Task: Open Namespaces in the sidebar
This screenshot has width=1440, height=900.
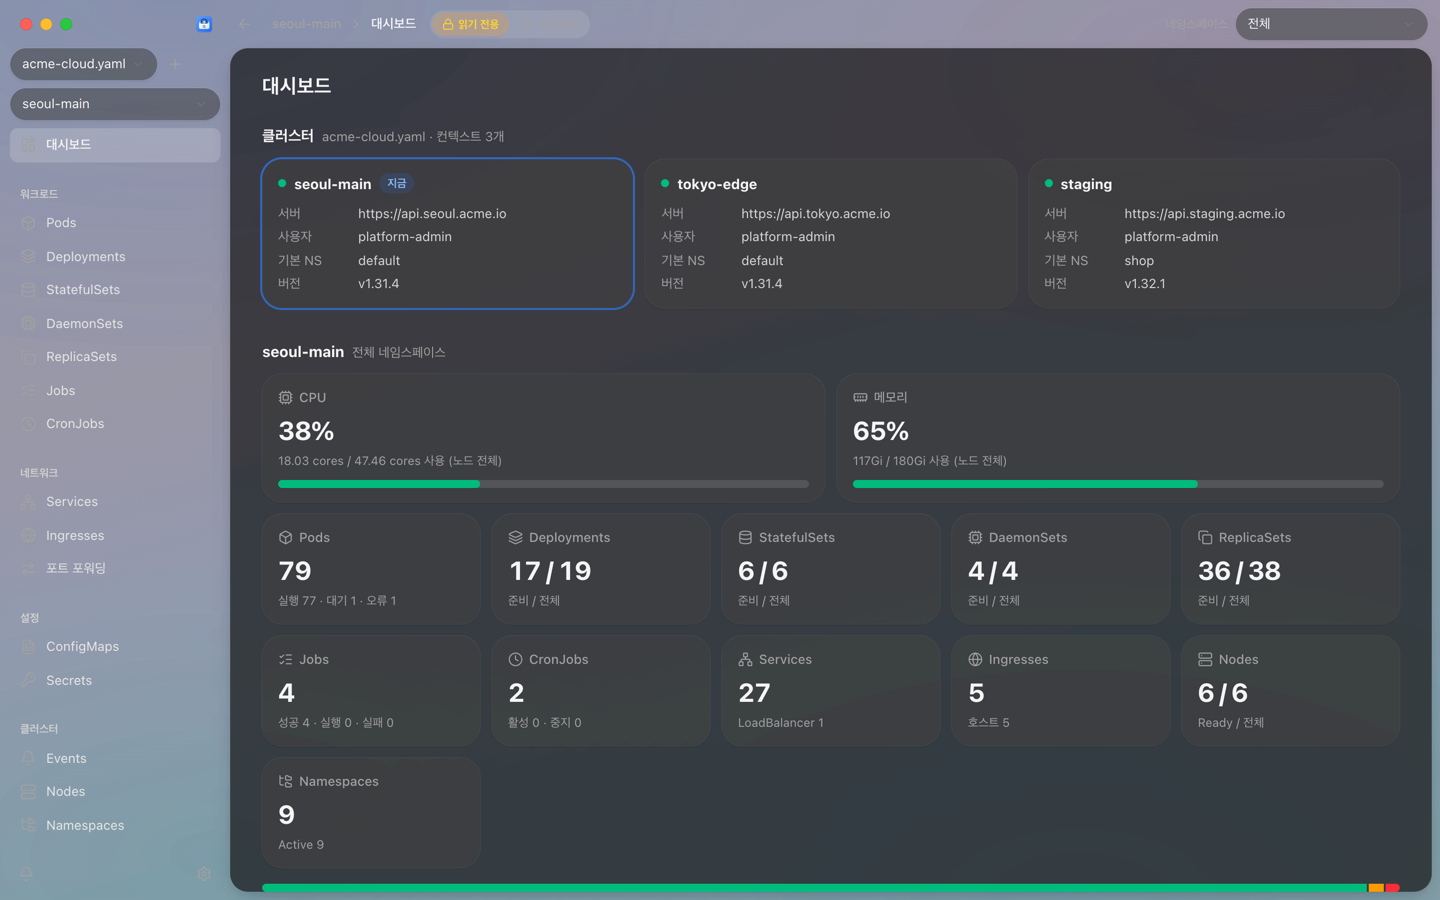Action: (115, 826)
